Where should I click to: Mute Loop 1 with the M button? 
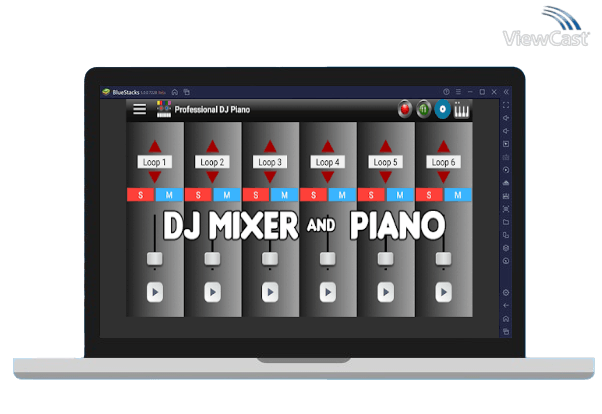click(169, 195)
